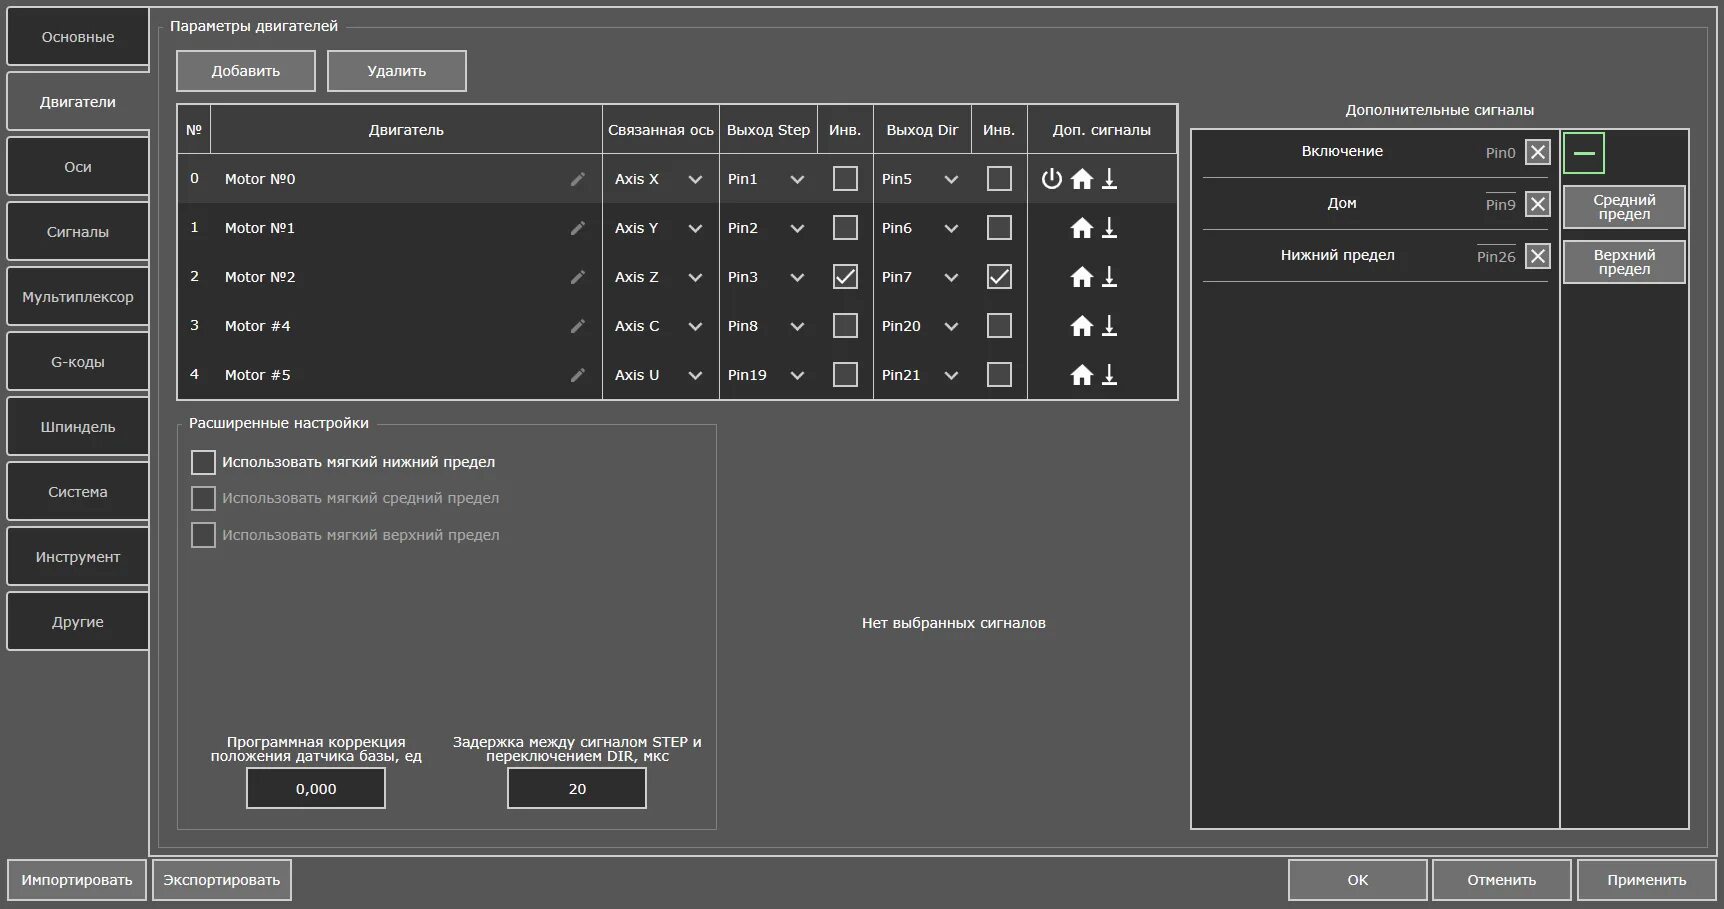Screen dimensions: 1724x909
Task: Switch to the Инструмент tab
Action: (78, 557)
